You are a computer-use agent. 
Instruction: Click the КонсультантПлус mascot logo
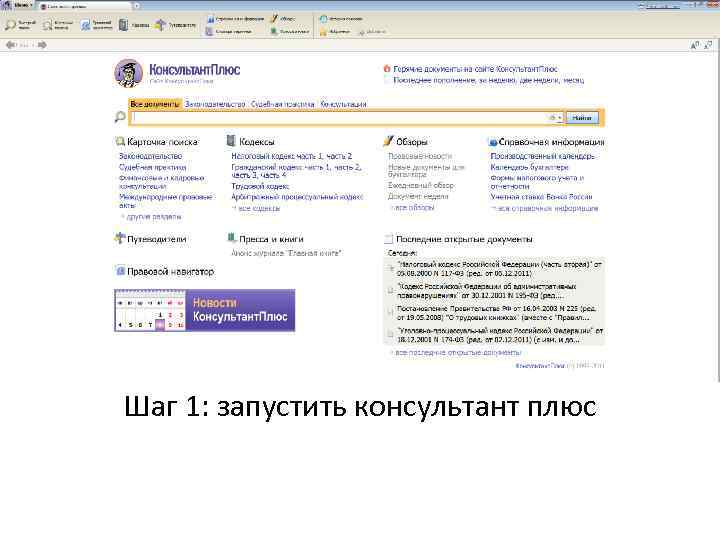coord(128,73)
